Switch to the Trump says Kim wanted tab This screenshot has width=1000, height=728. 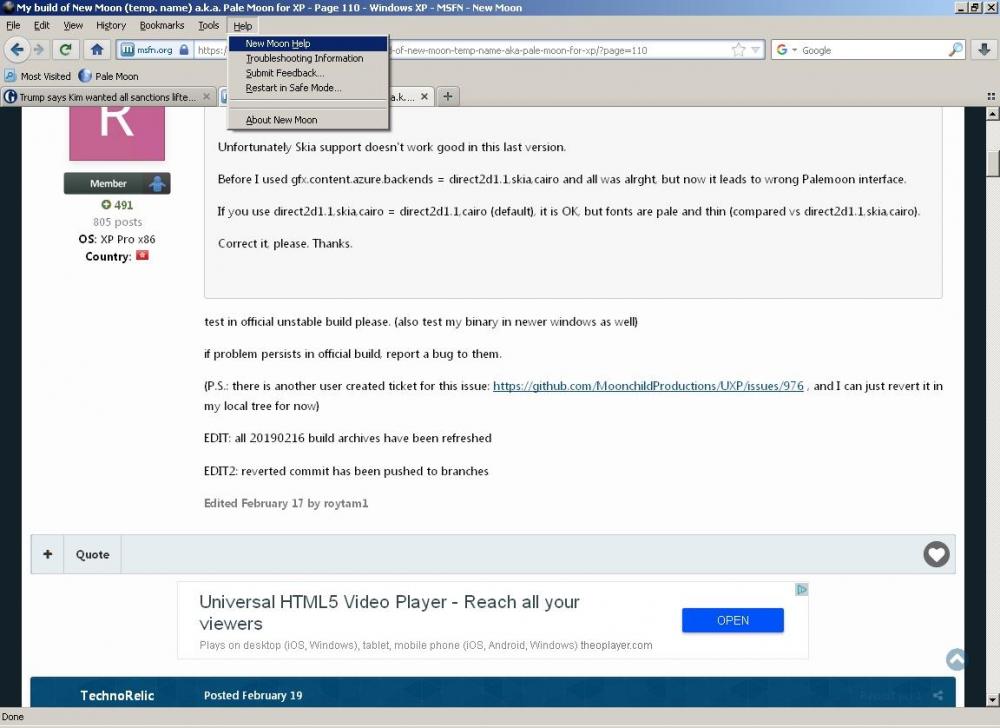107,97
